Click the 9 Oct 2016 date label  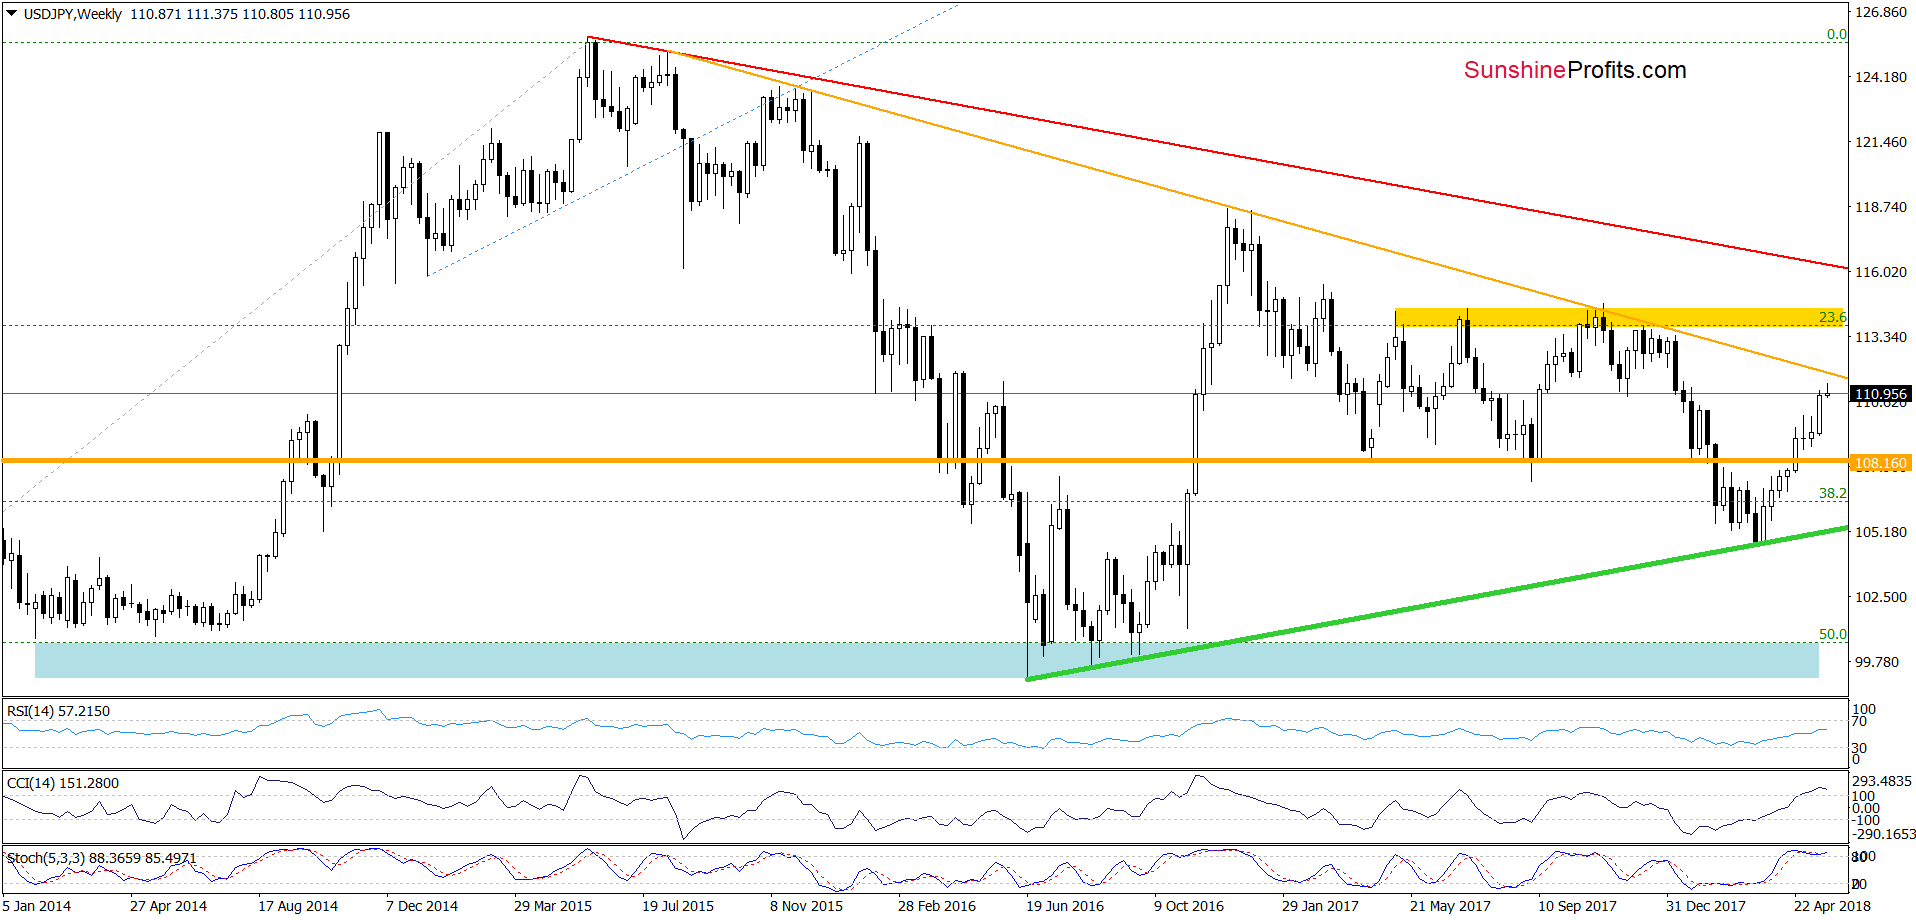pos(1189,906)
